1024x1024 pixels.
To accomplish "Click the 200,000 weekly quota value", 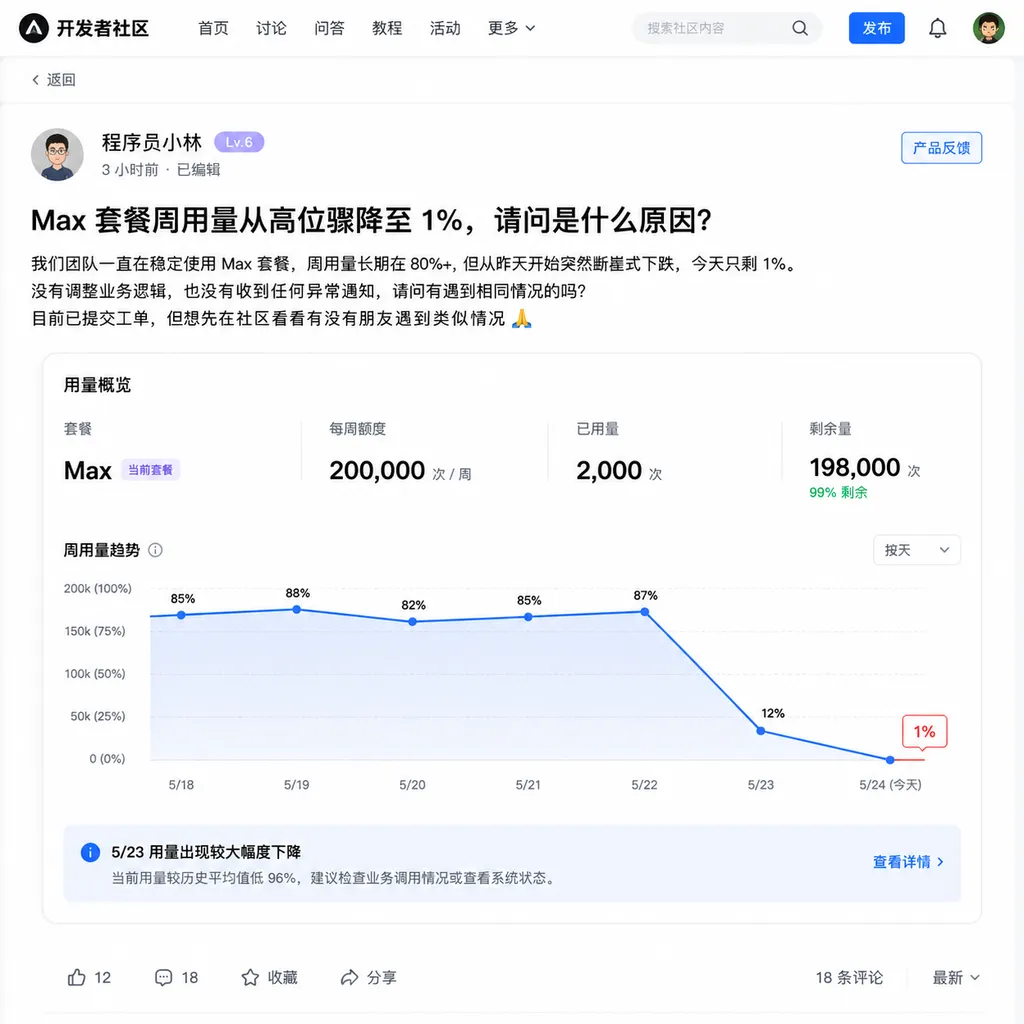I will 377,470.
